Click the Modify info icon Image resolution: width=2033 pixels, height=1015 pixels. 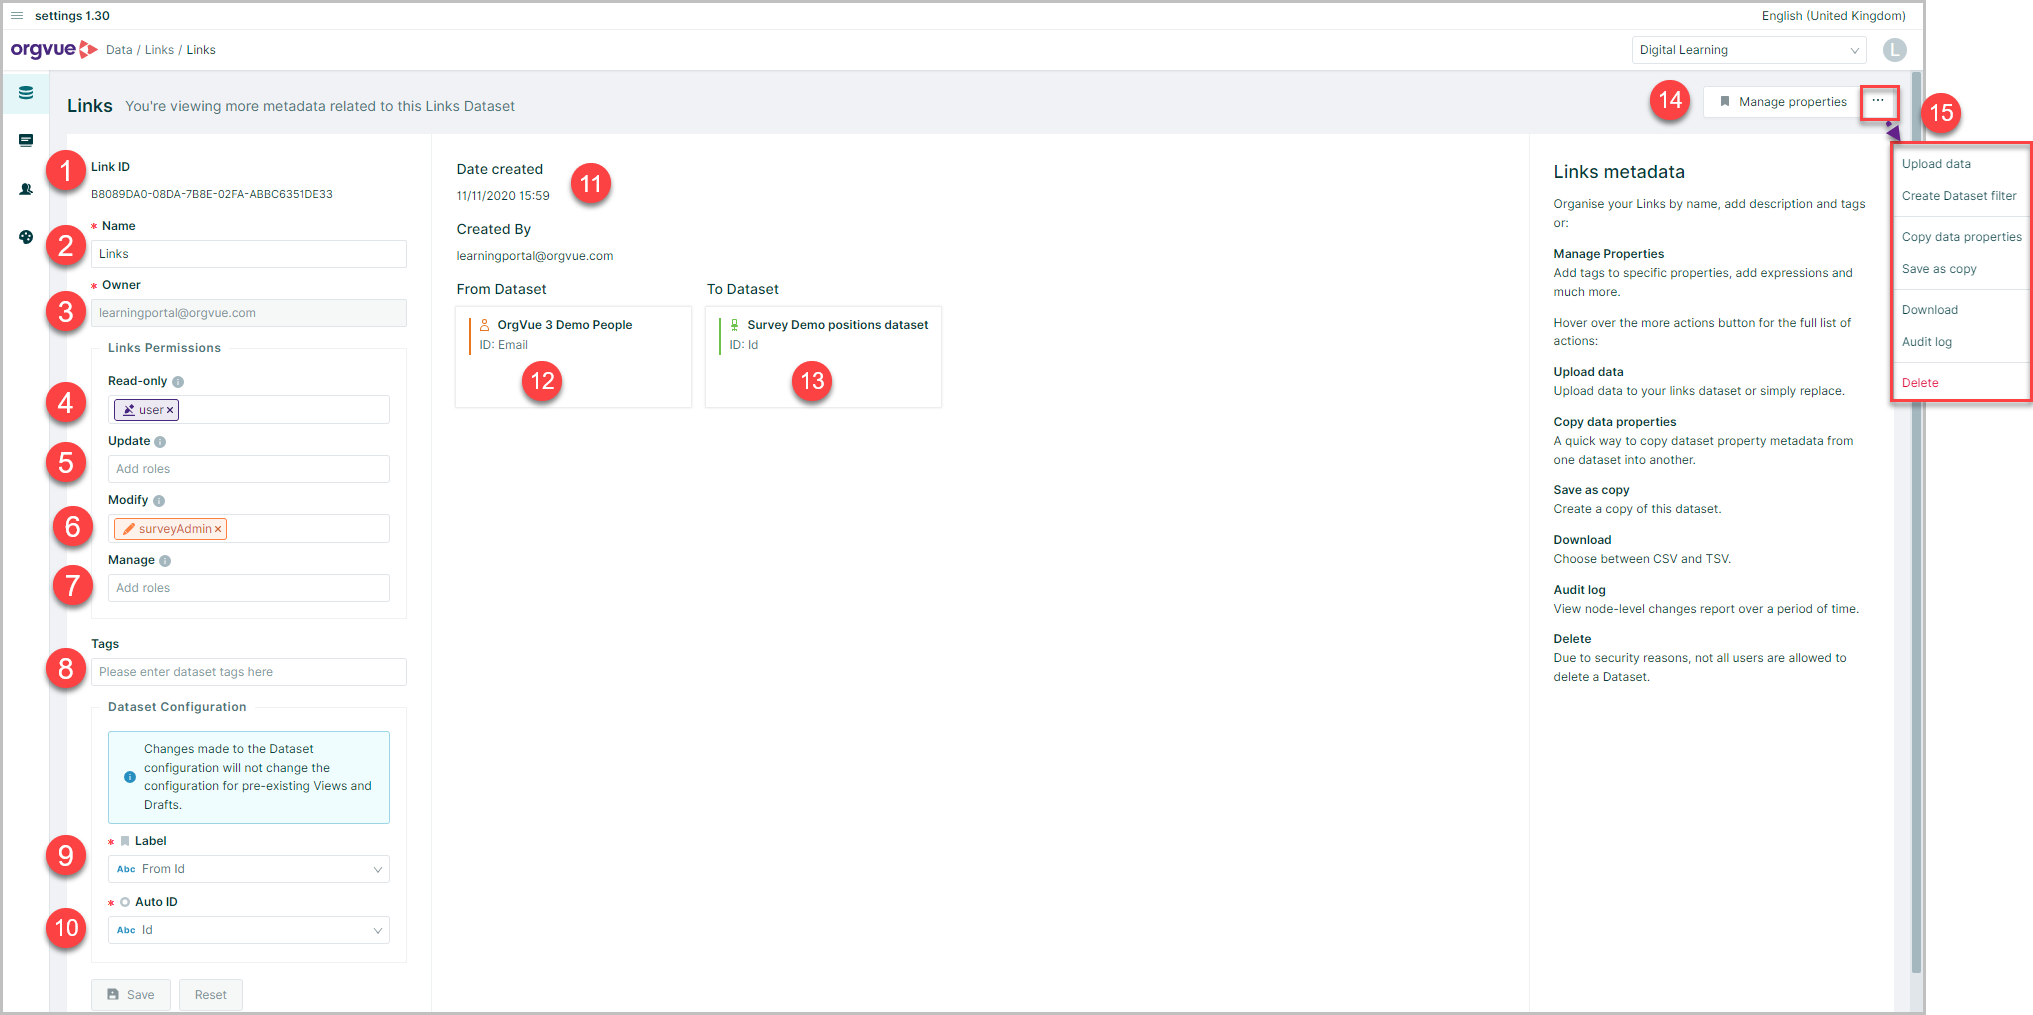click(159, 501)
